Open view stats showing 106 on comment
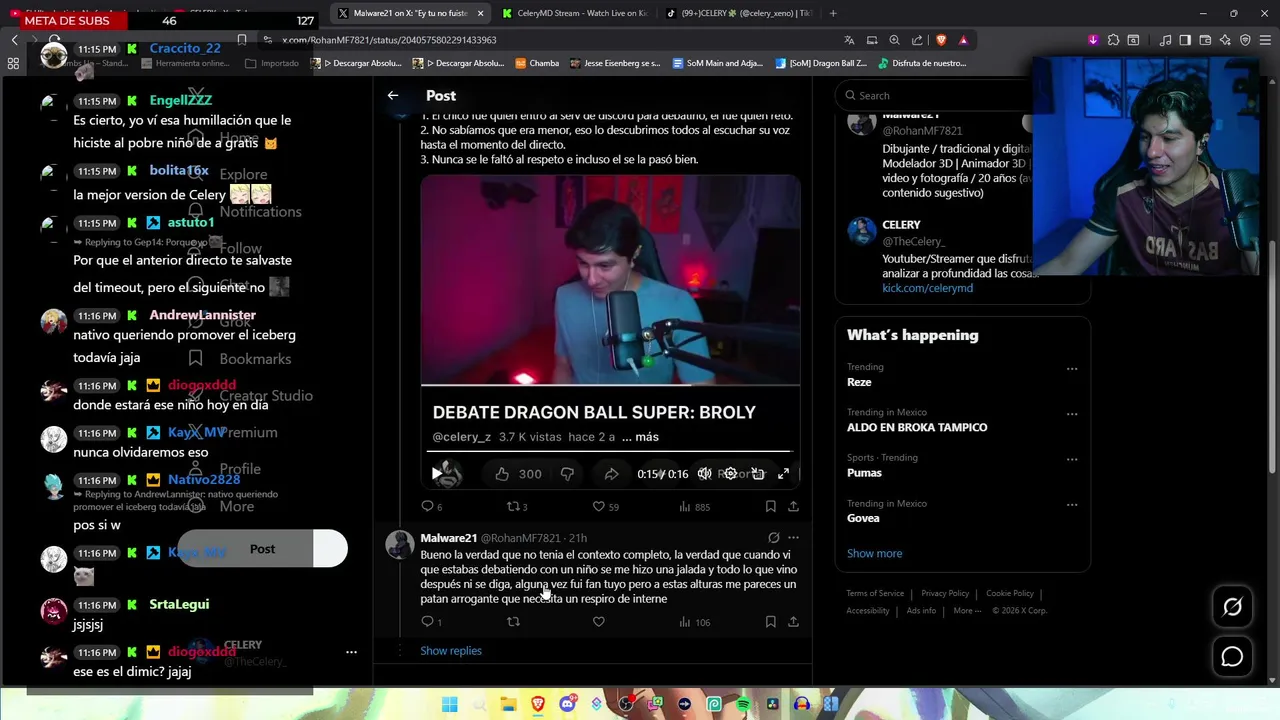1280x720 pixels. tap(694, 622)
